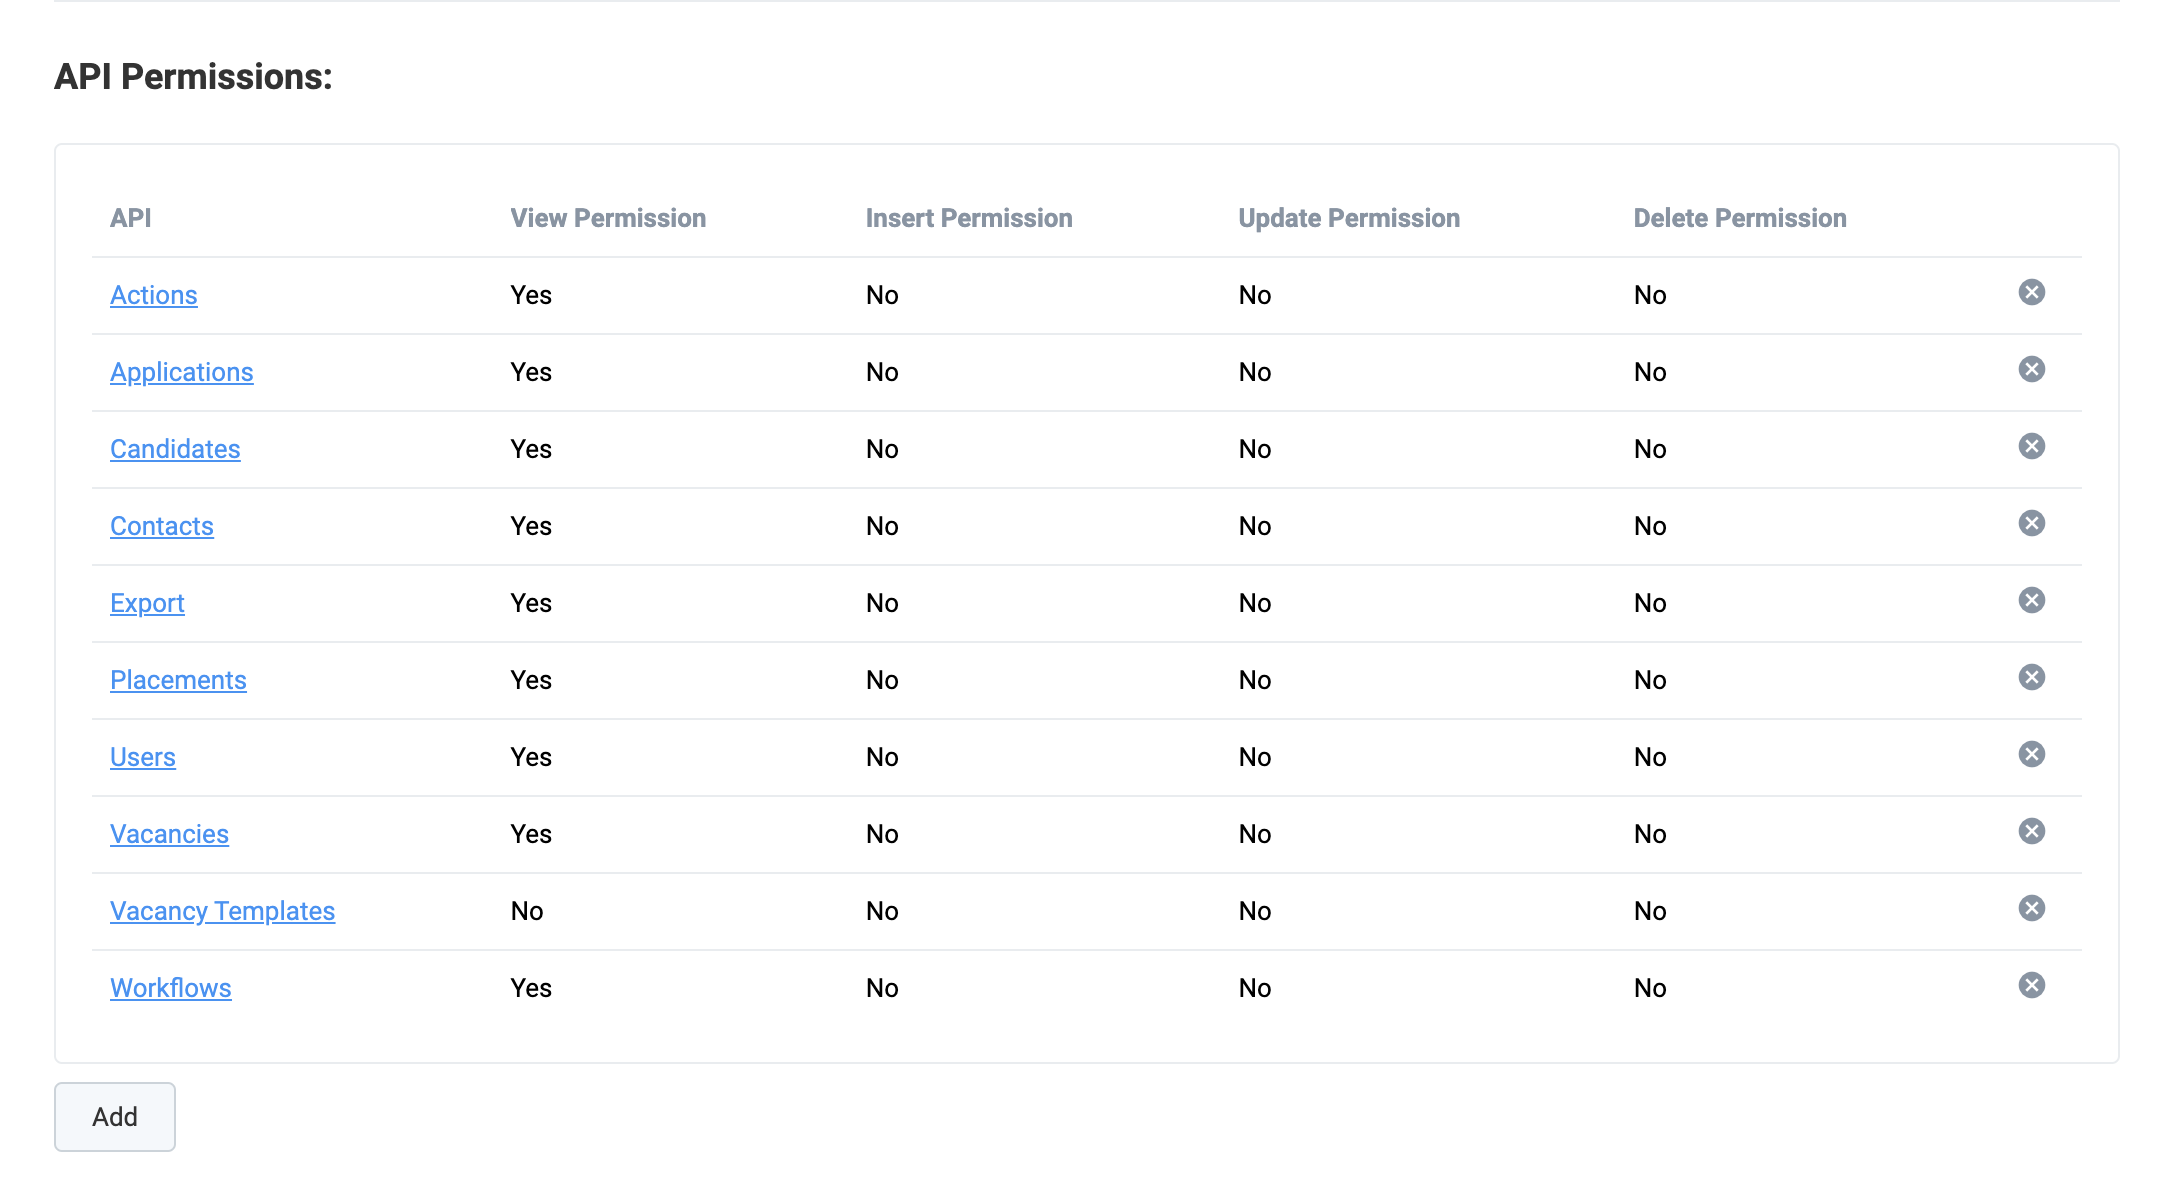
Task: Delete the Workflows API permission
Action: 2031,985
